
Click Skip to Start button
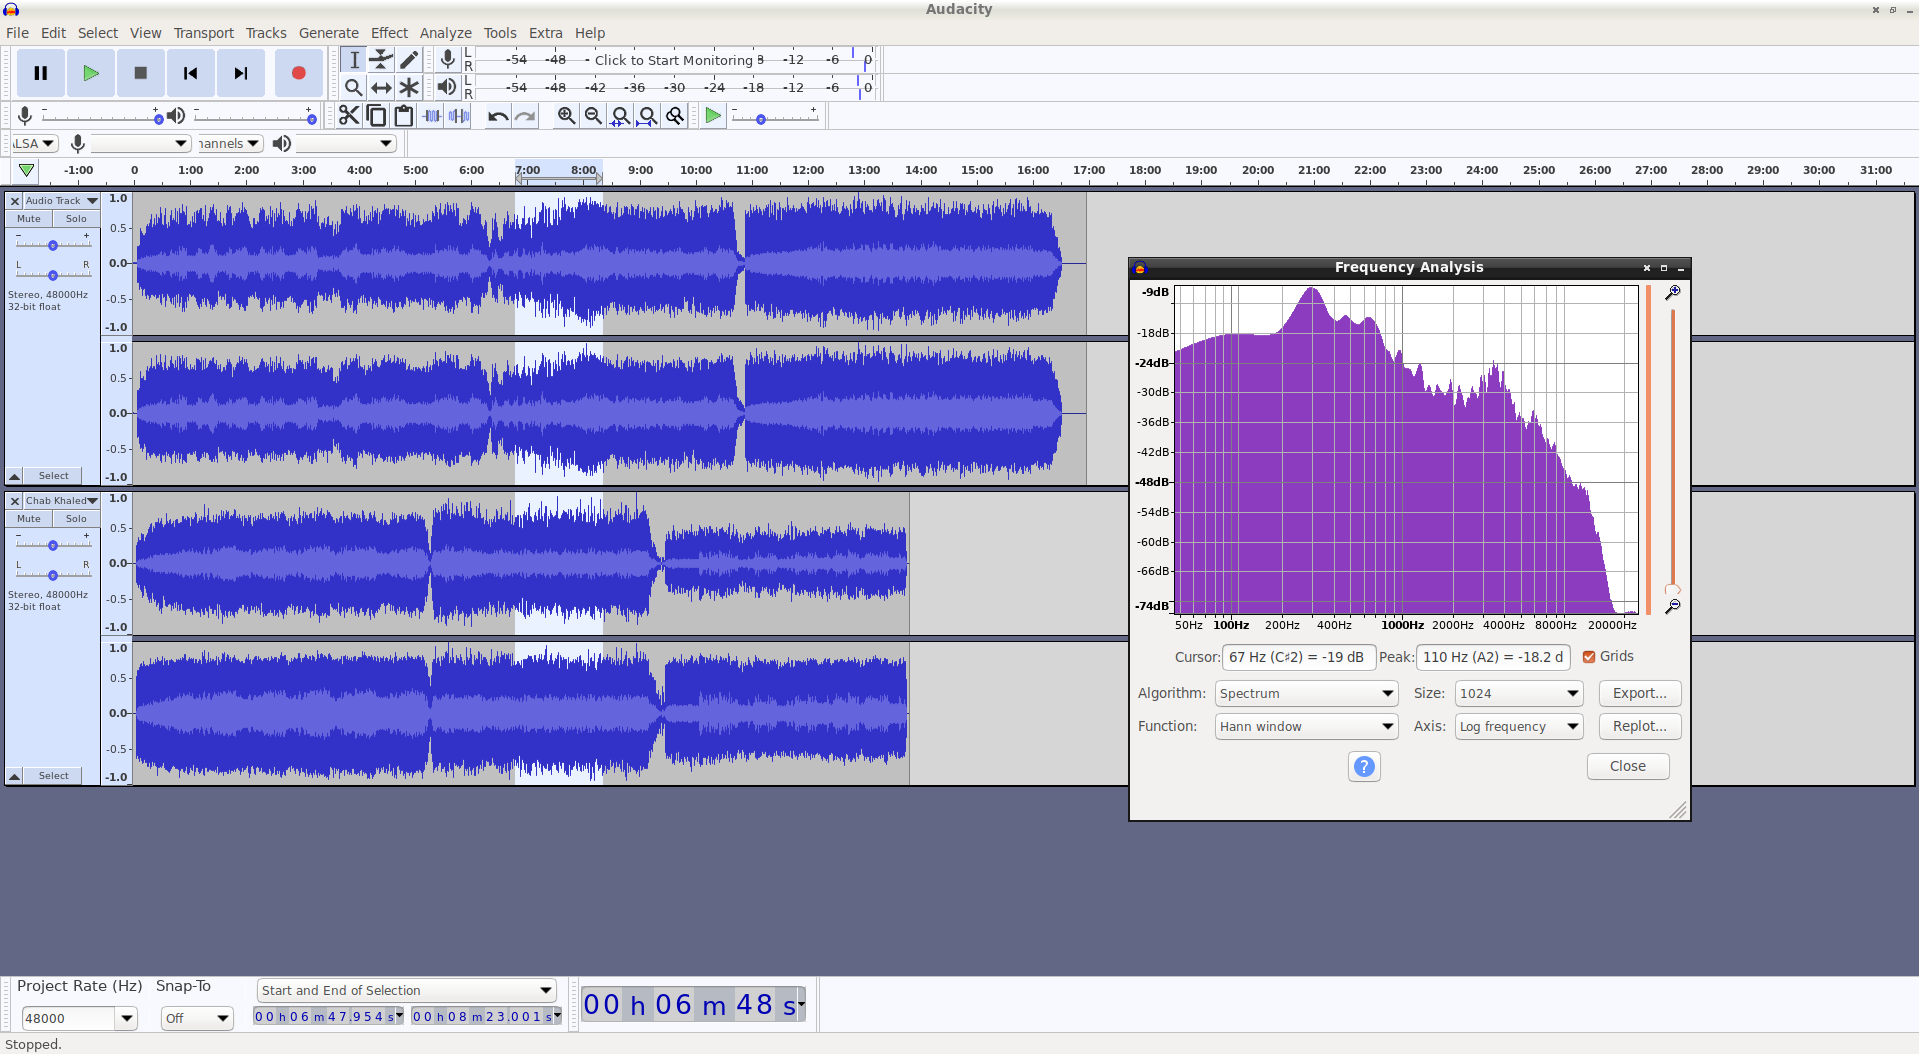tap(190, 73)
